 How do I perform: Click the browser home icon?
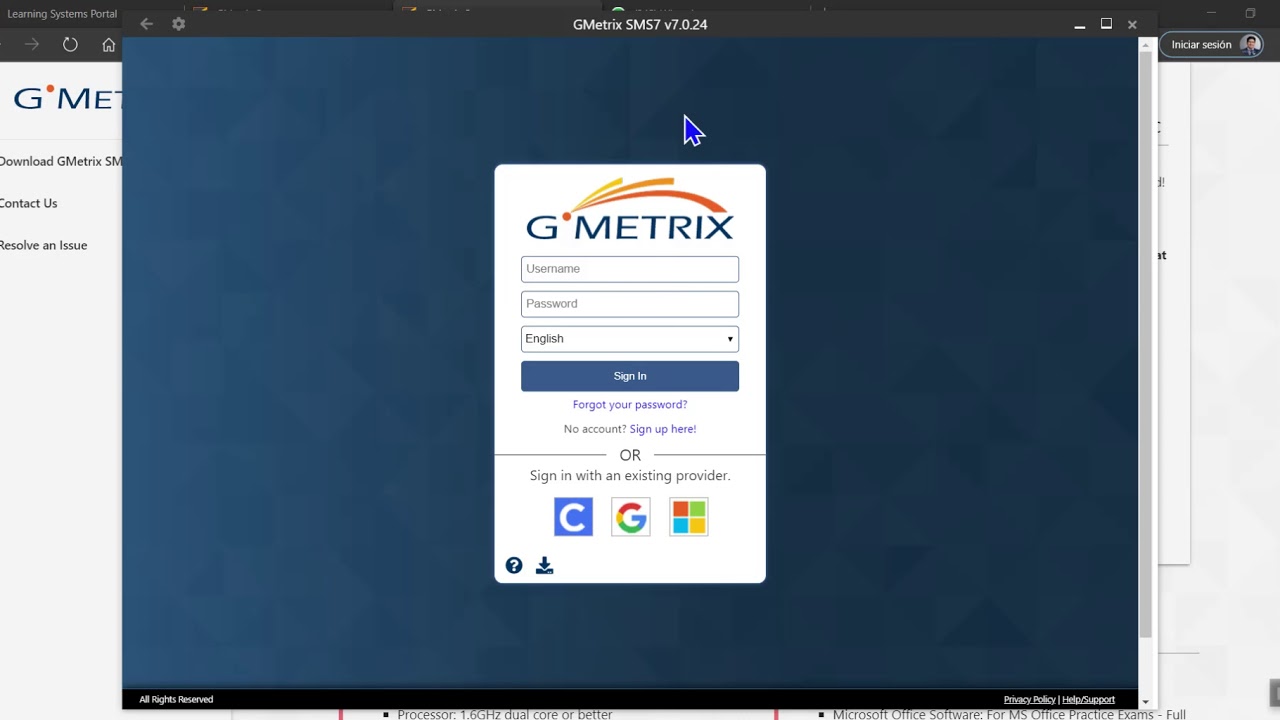(x=109, y=44)
